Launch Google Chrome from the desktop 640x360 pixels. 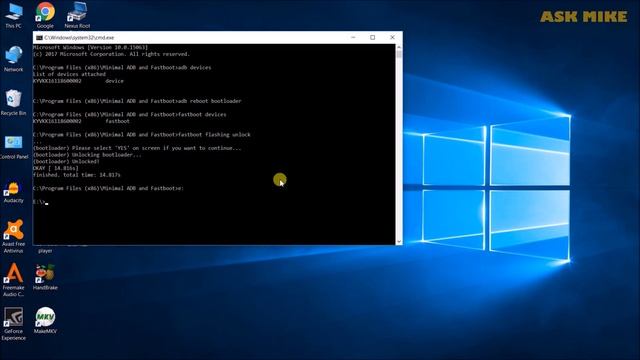pyautogui.click(x=45, y=15)
